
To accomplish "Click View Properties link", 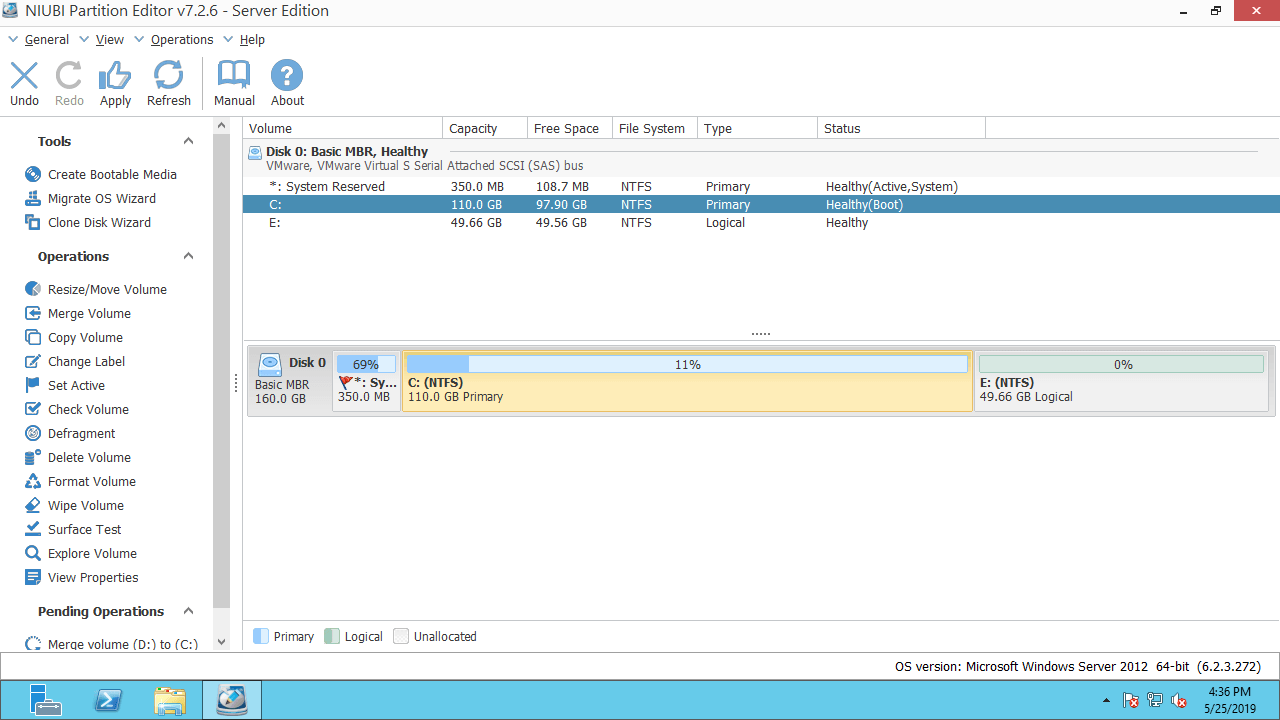I will click(93, 577).
